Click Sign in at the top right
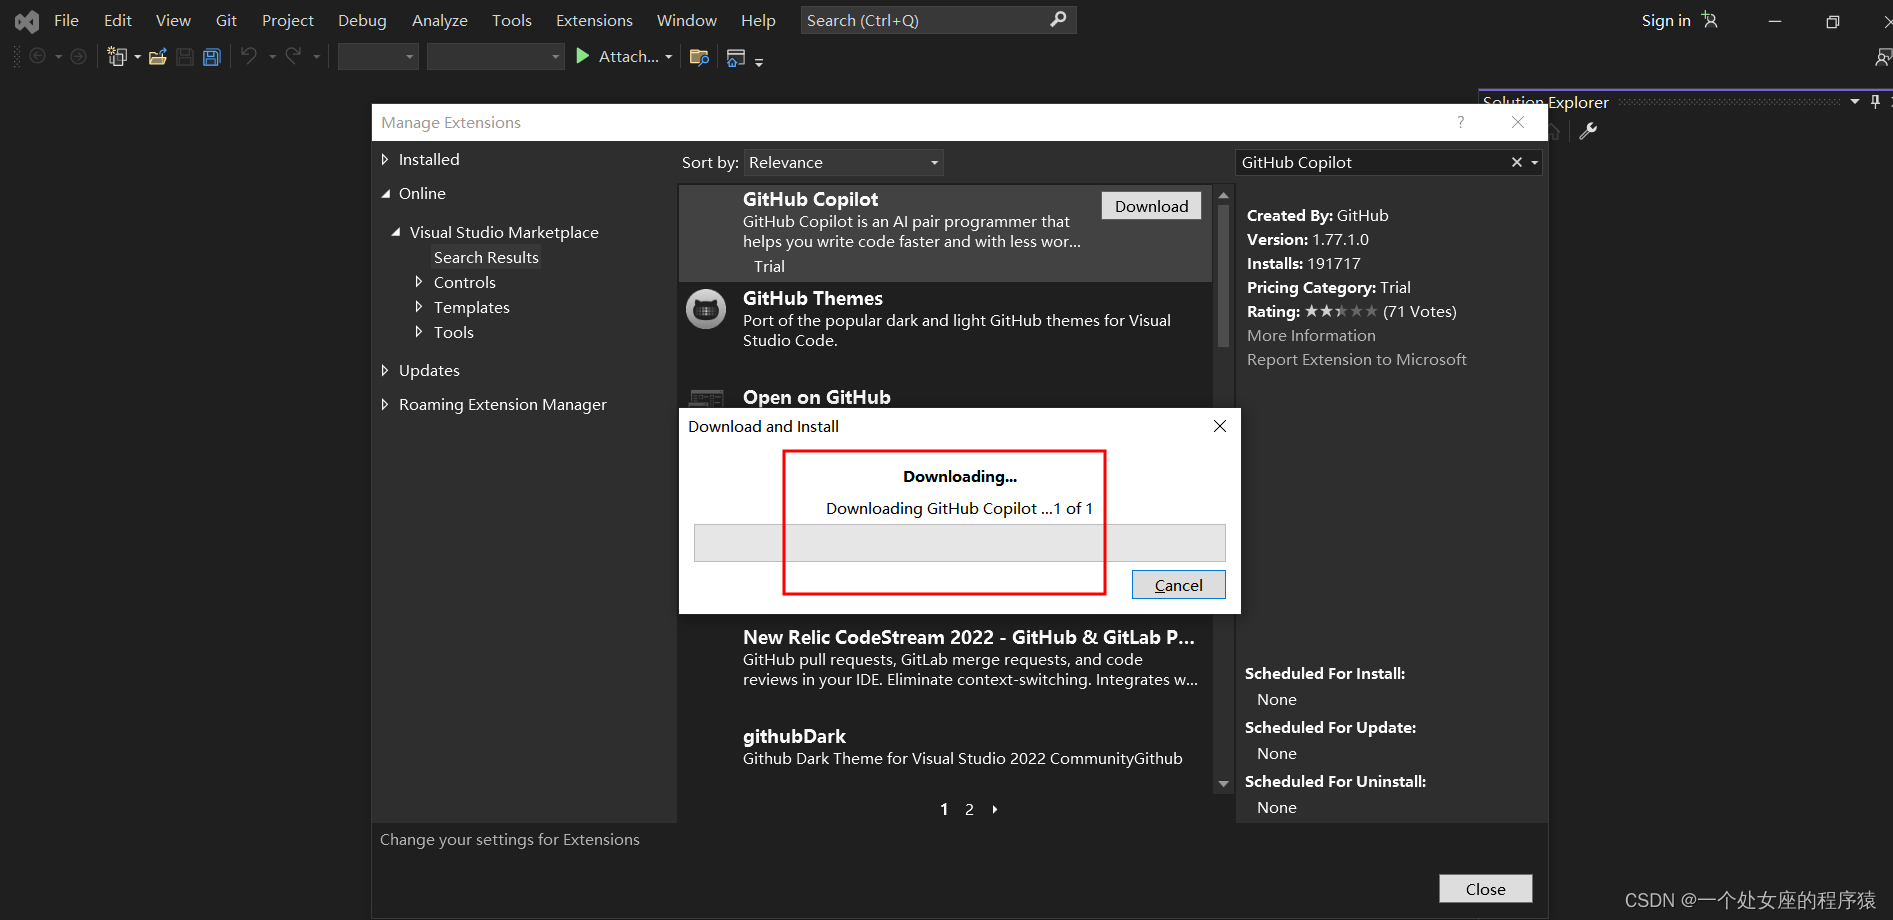 tap(1666, 20)
